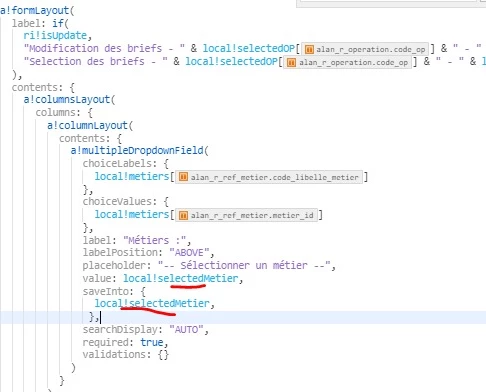This screenshot has width=486, height=392.
Task: Click the required true keyword
Action: [x=152, y=342]
